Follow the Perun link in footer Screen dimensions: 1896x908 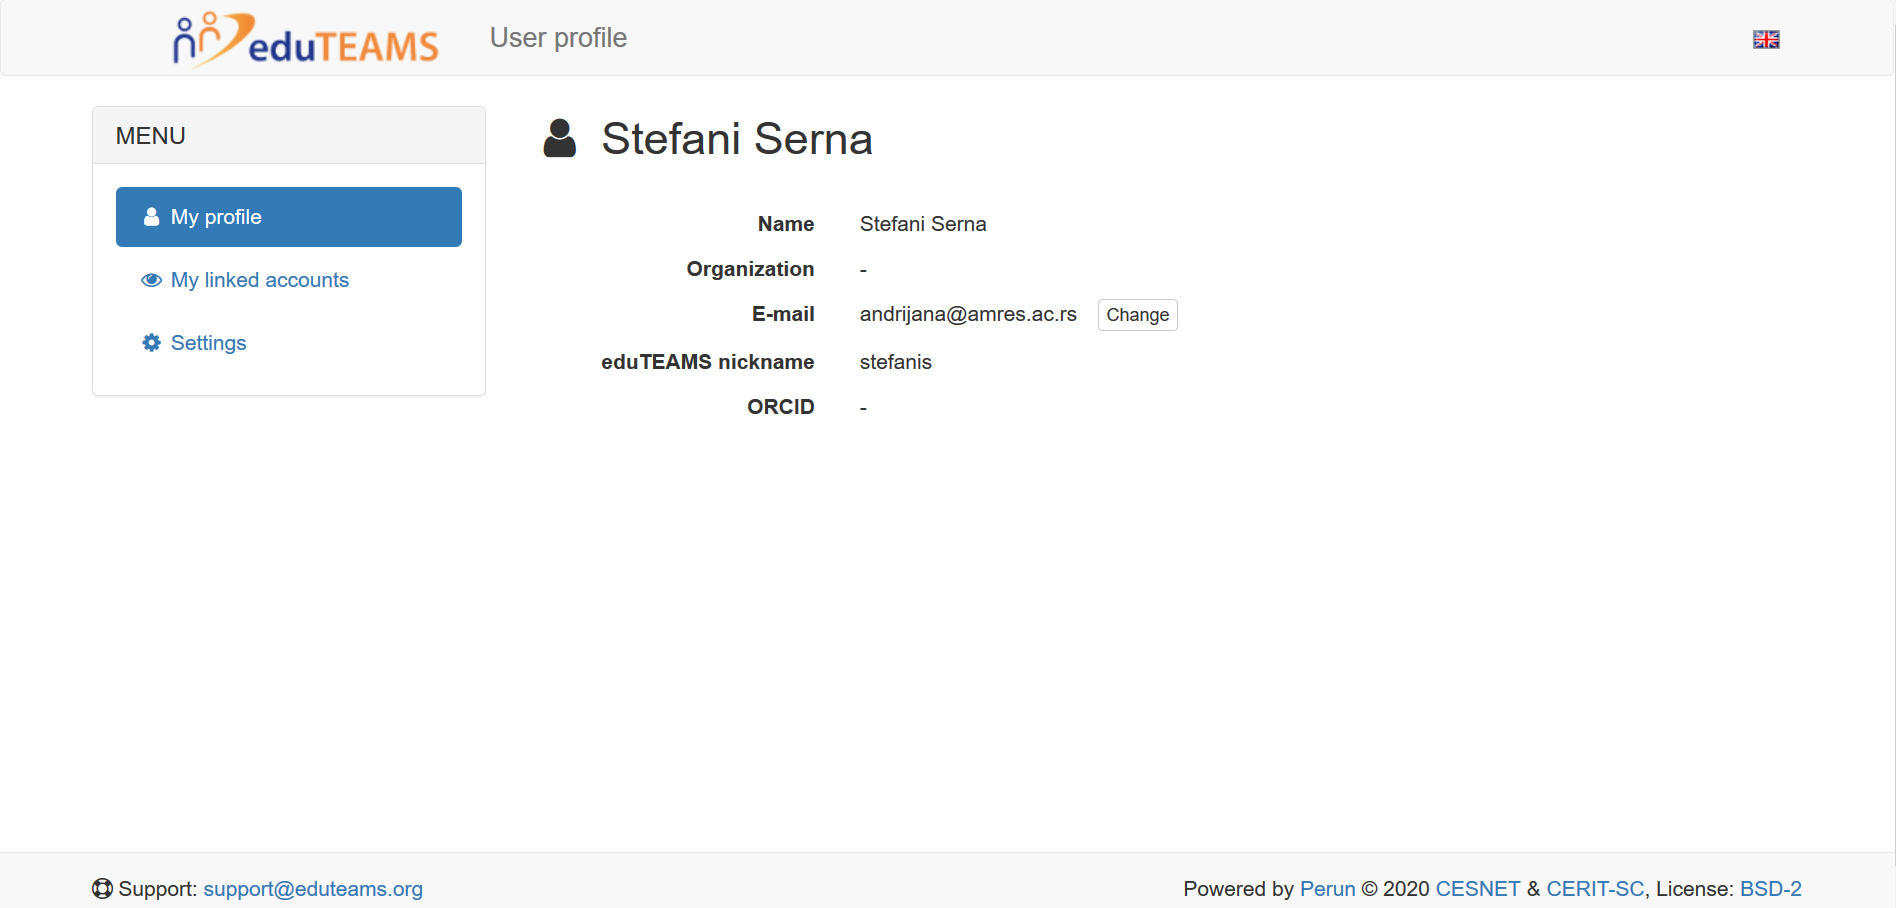point(1327,889)
